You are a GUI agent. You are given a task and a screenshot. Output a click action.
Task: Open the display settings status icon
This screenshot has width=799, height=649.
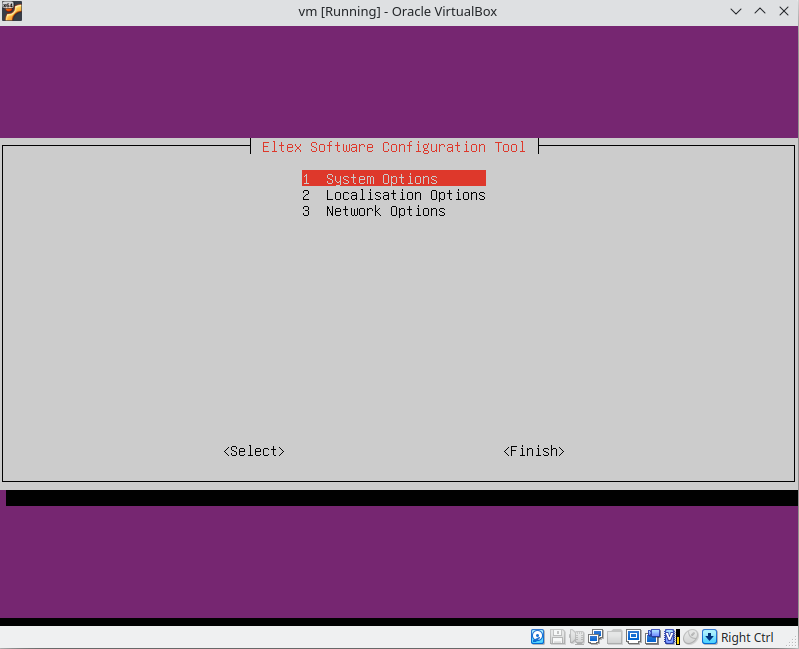point(633,637)
